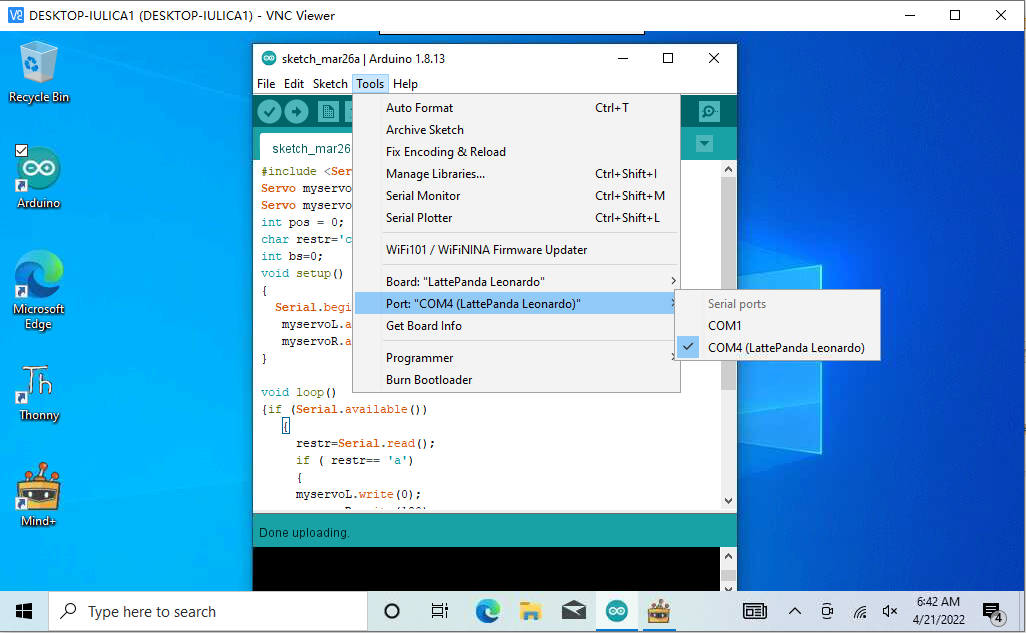Click Mind+ taskbar button
1026x633 pixels.
click(659, 611)
